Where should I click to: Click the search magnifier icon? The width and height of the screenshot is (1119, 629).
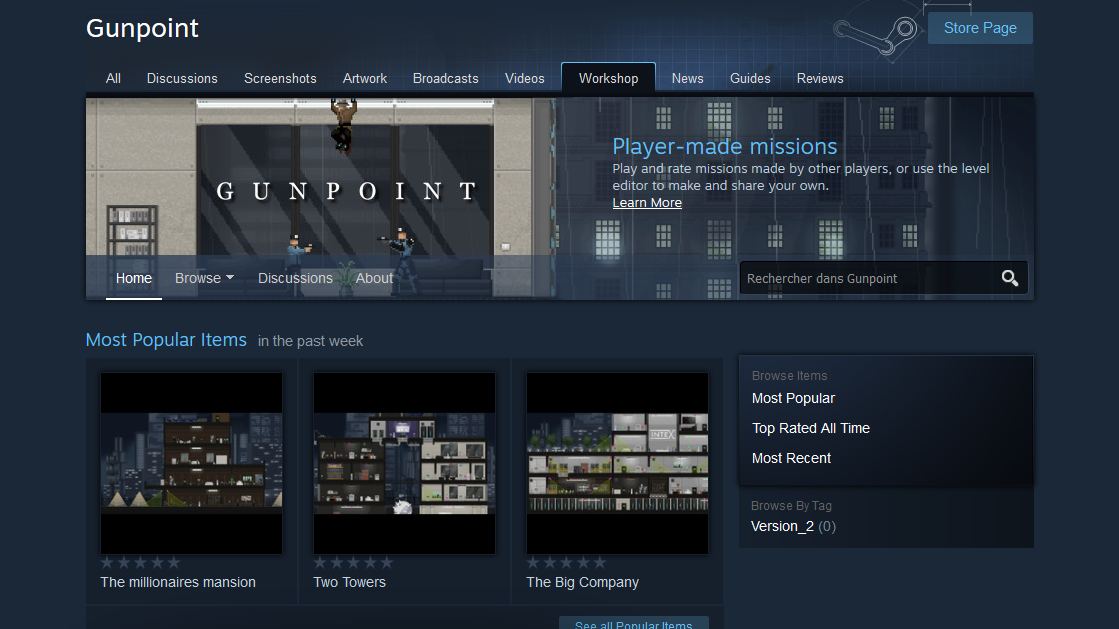[1009, 278]
